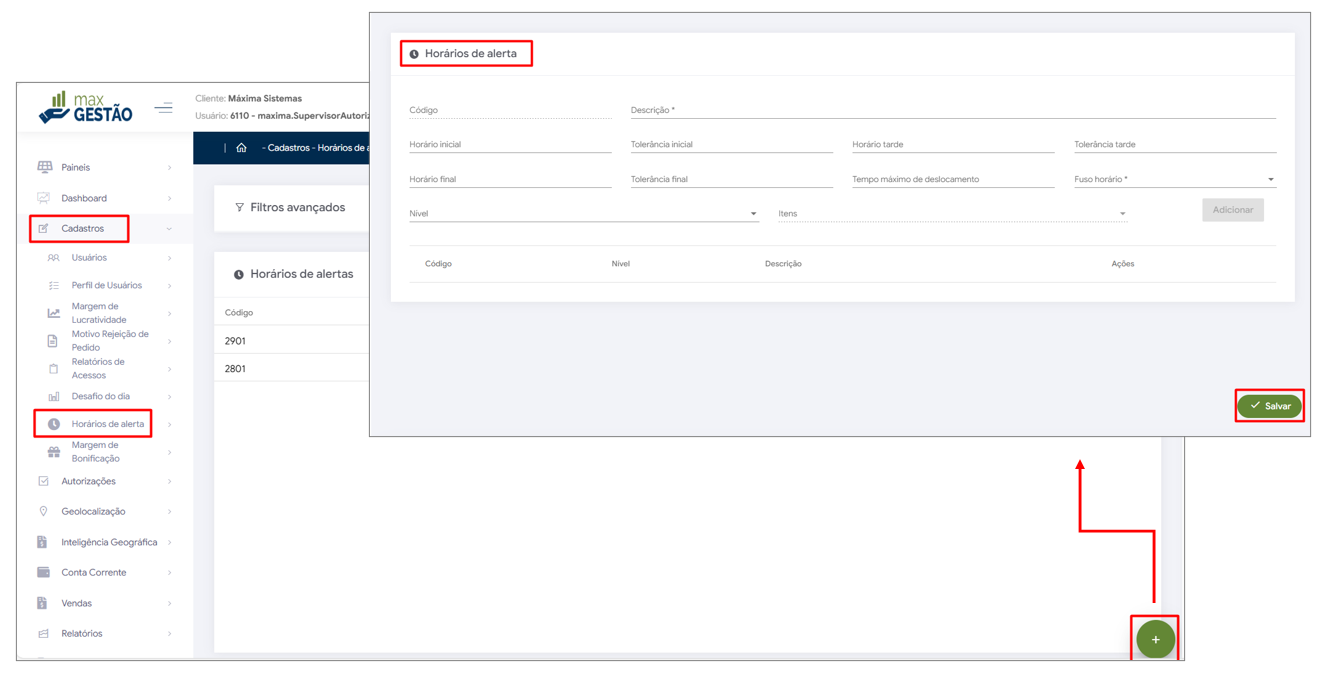Click the Descrição input field
The width and height of the screenshot is (1325, 675).
click(x=952, y=110)
